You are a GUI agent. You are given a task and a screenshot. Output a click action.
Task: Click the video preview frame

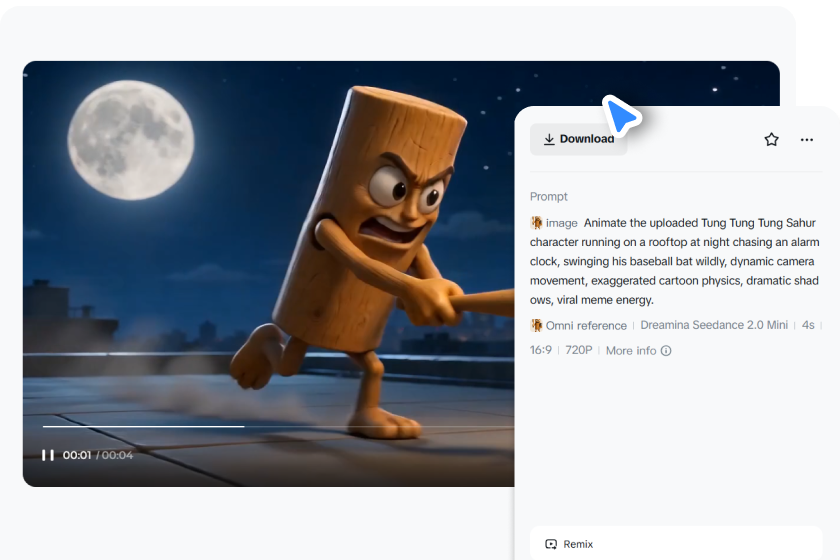[268, 273]
